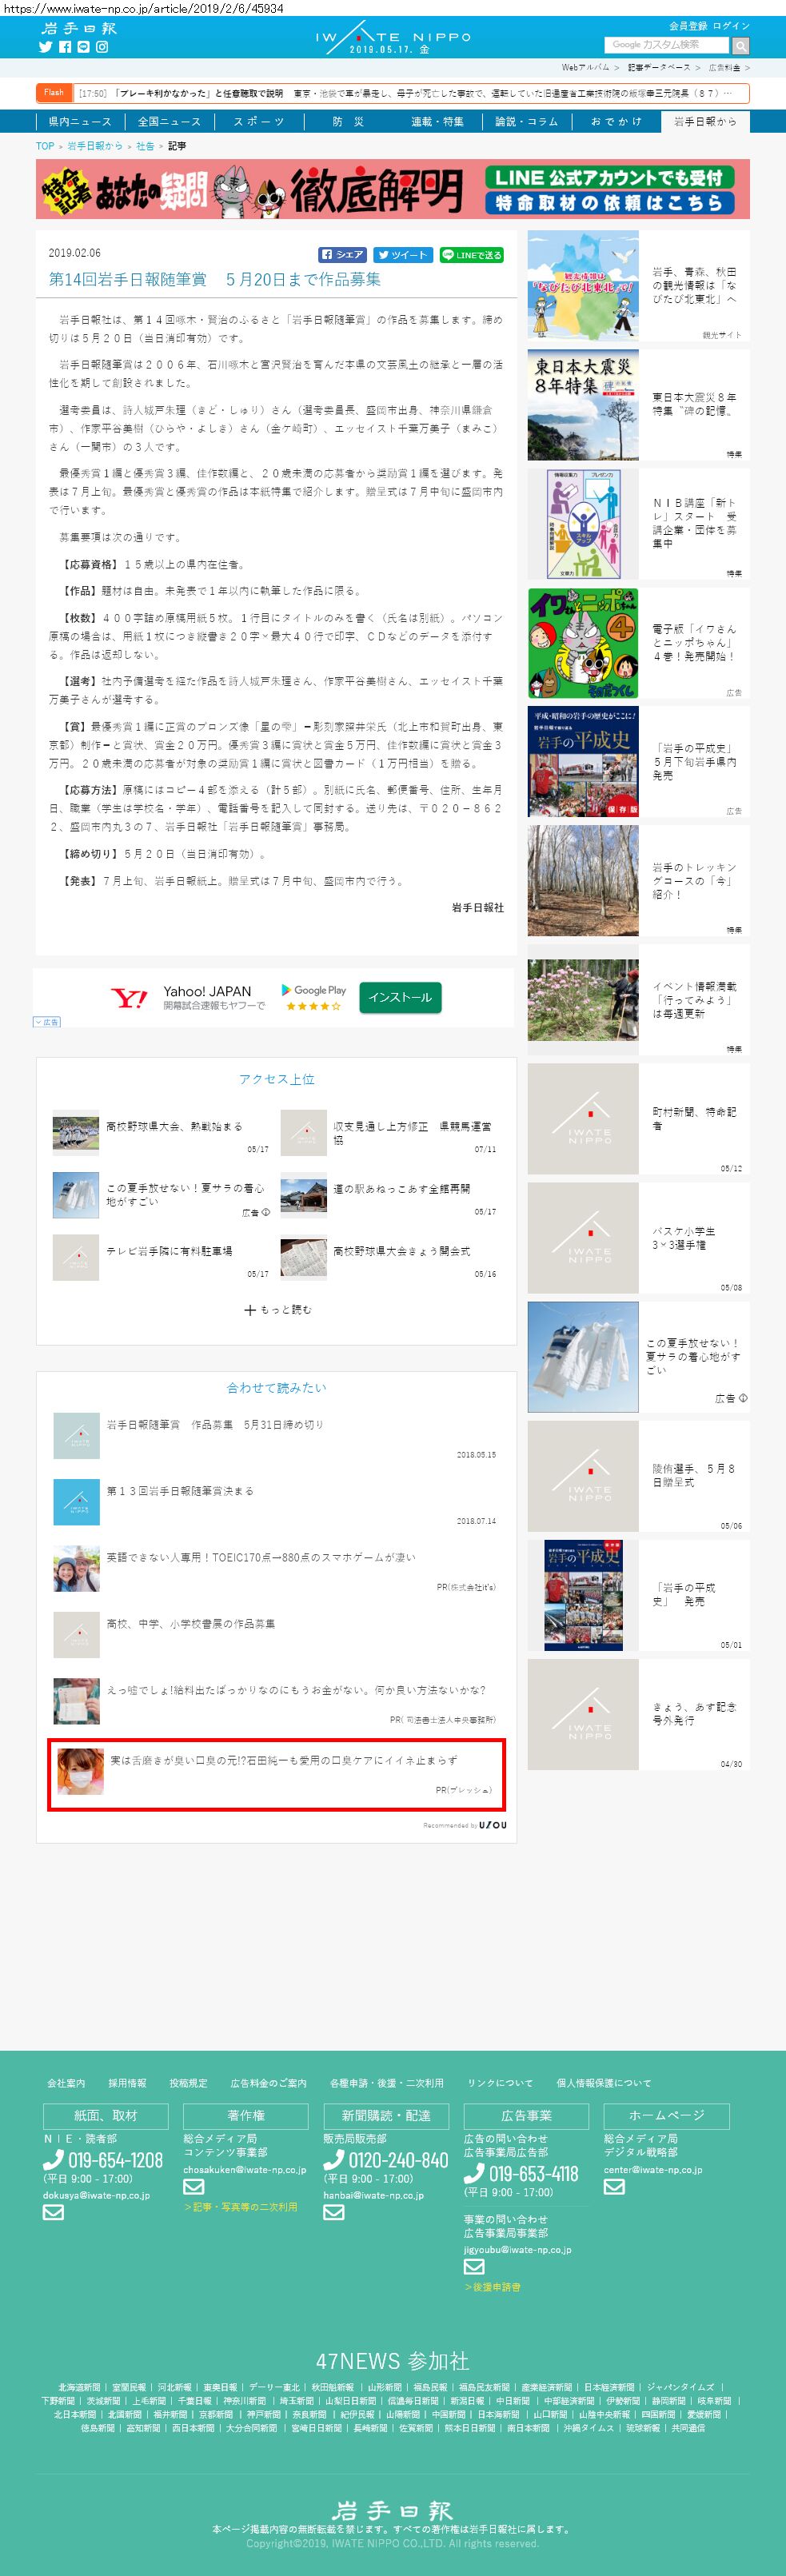Open the LINE icon in the header
The height and width of the screenshot is (2576, 786).
[x=83, y=47]
